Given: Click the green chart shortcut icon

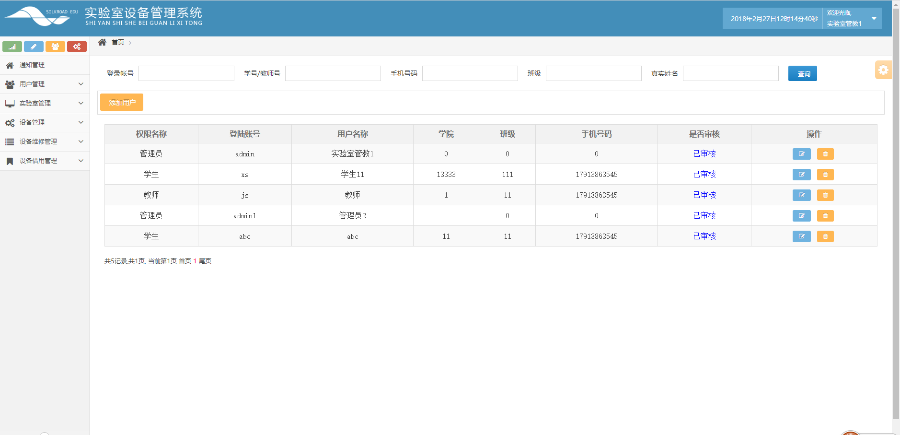Looking at the screenshot, I should tap(13, 46).
